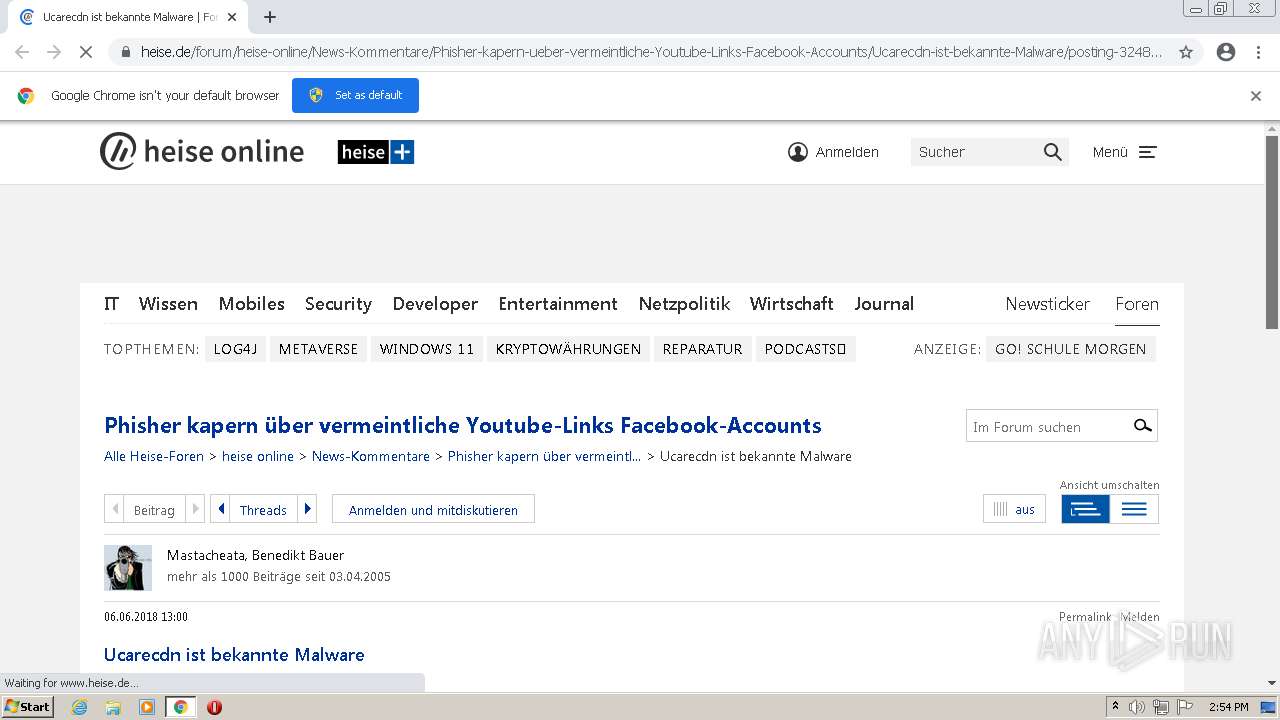This screenshot has width=1280, height=720.
Task: Set Chrome as default browser
Action: pyautogui.click(x=355, y=95)
